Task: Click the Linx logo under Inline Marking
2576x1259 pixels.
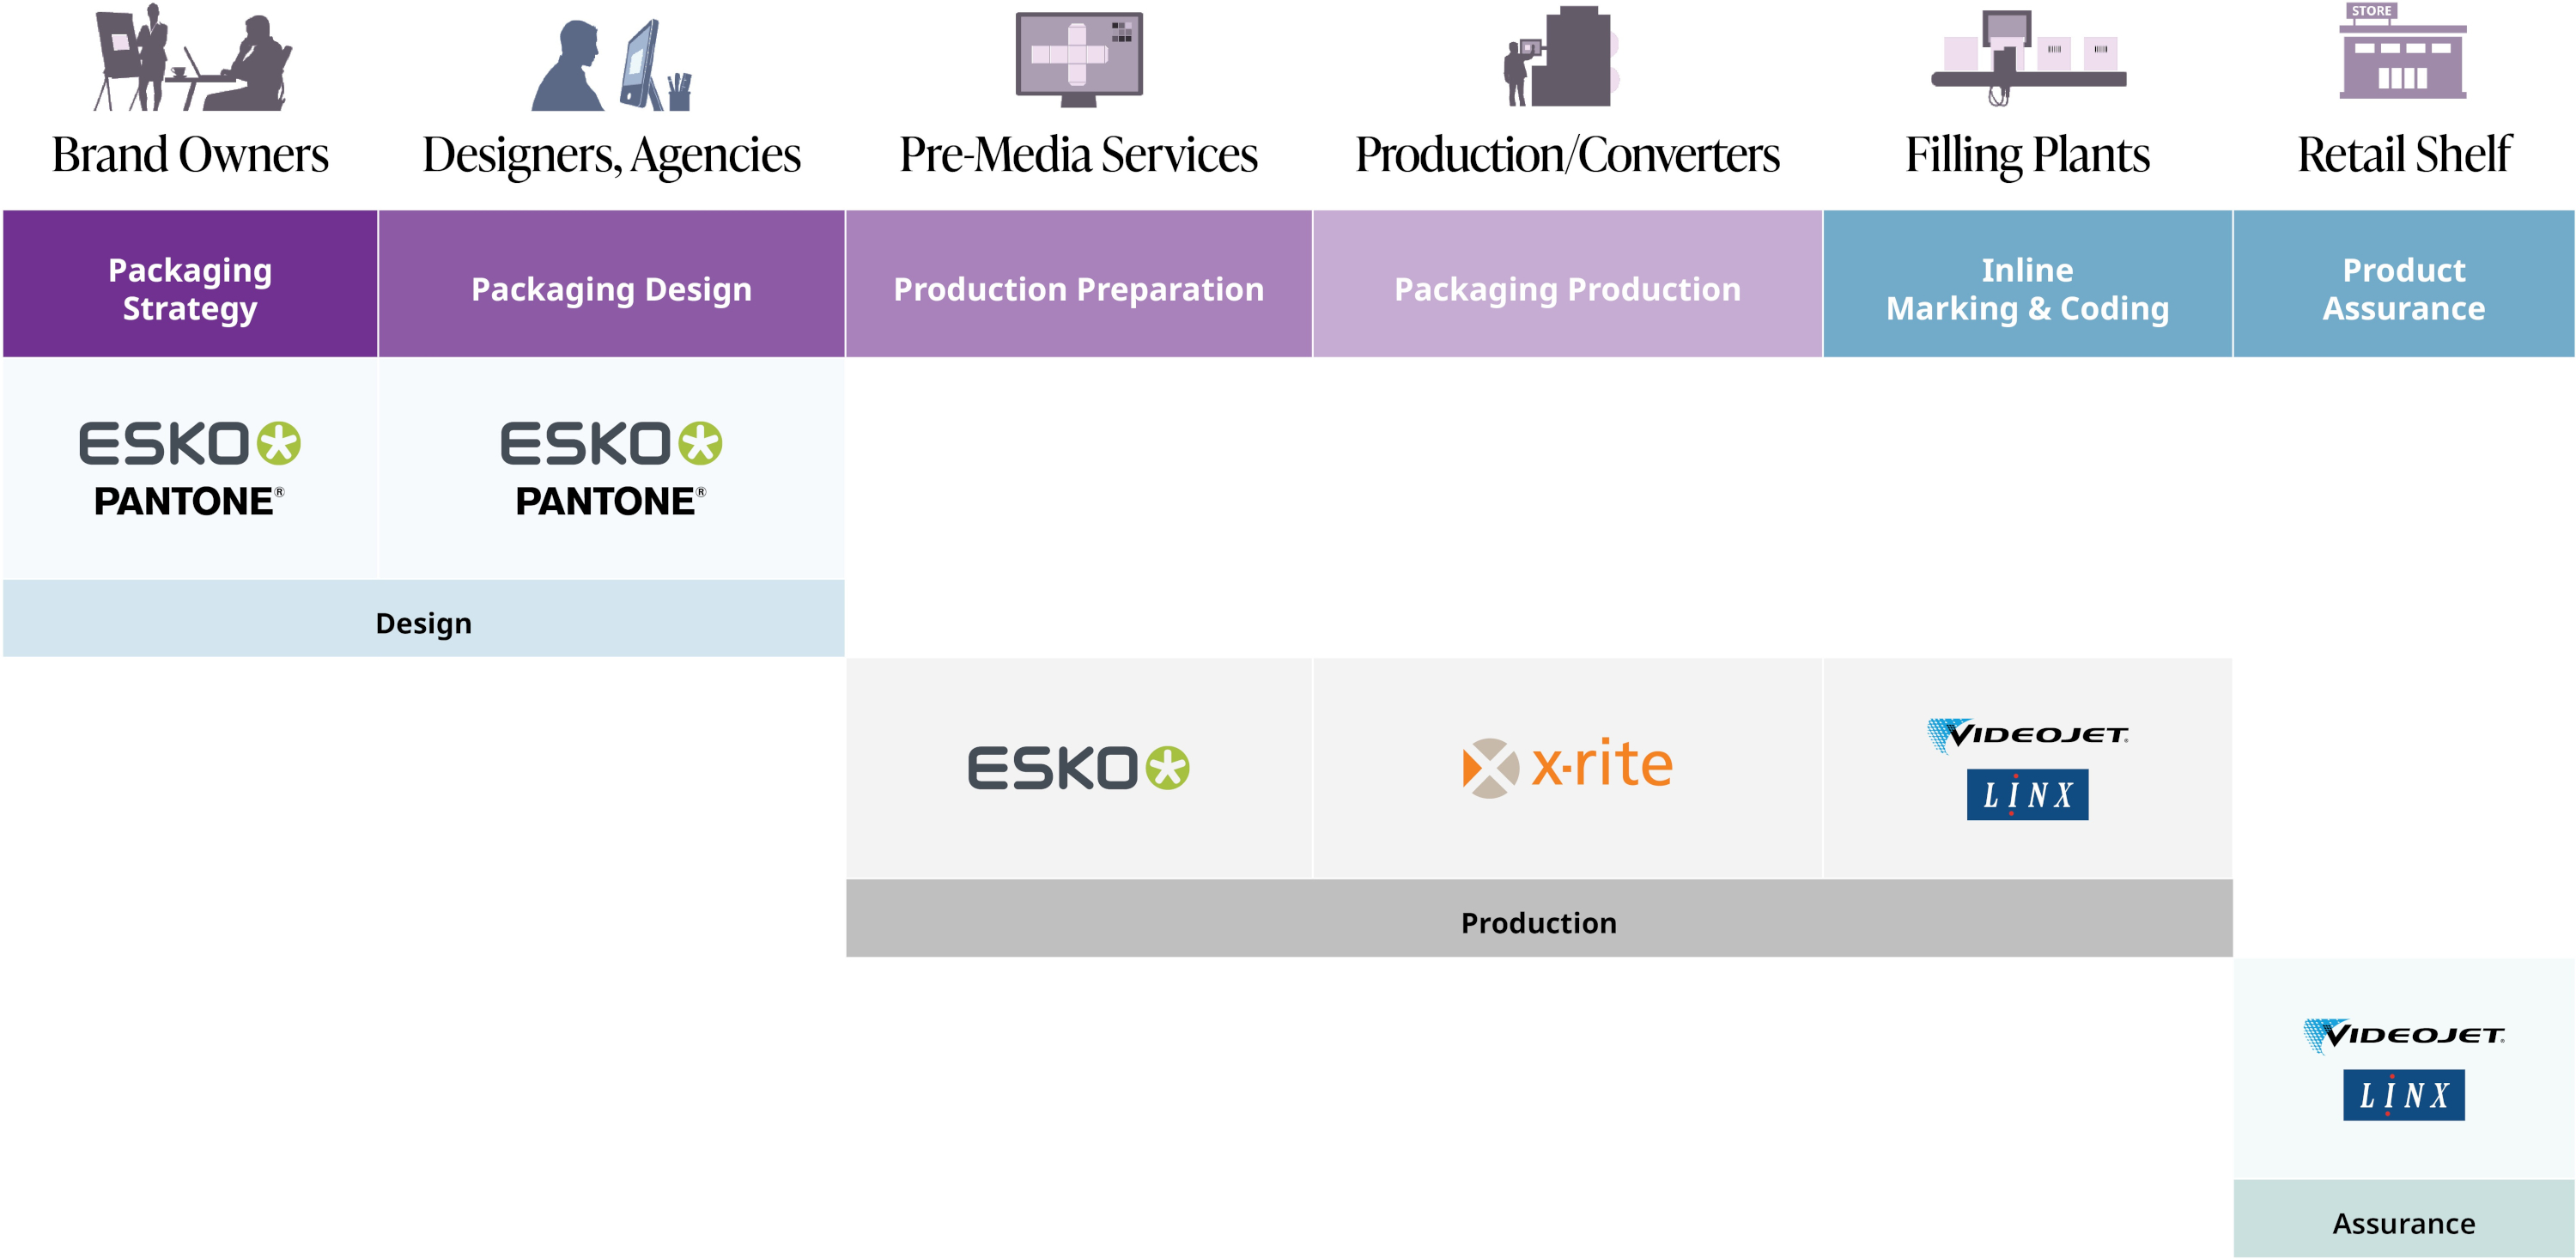Action: 2027,795
